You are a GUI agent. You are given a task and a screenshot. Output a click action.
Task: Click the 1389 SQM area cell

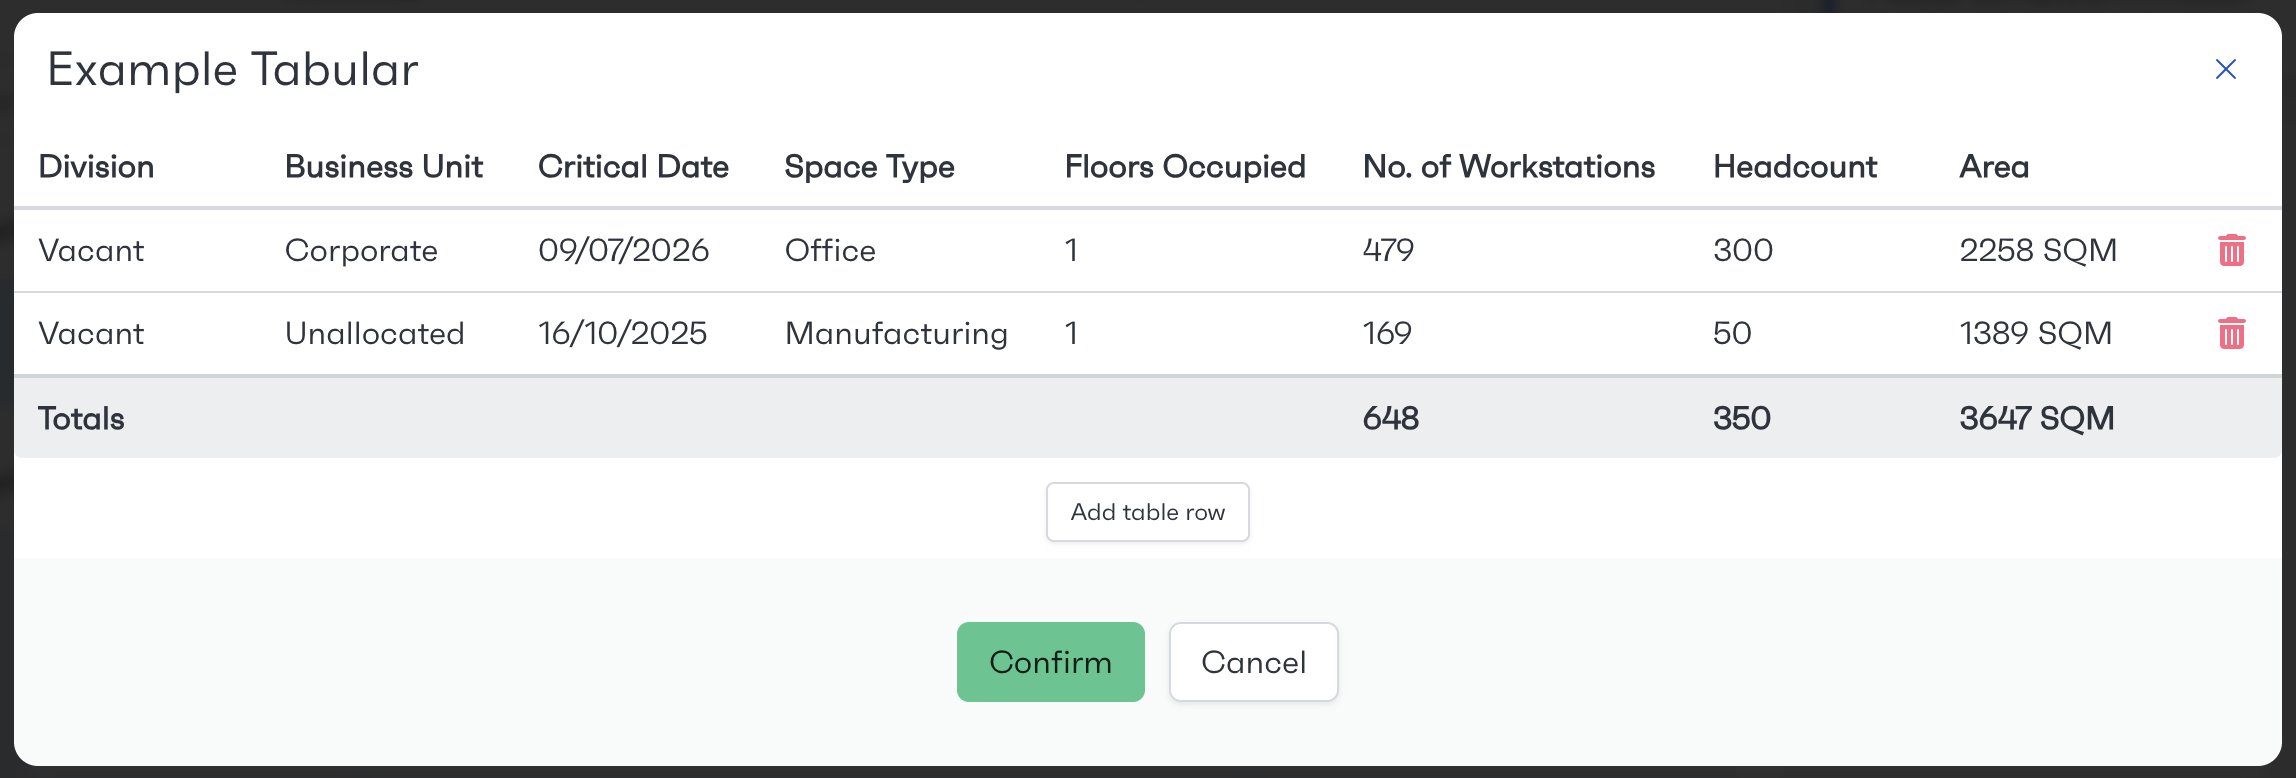click(2035, 333)
